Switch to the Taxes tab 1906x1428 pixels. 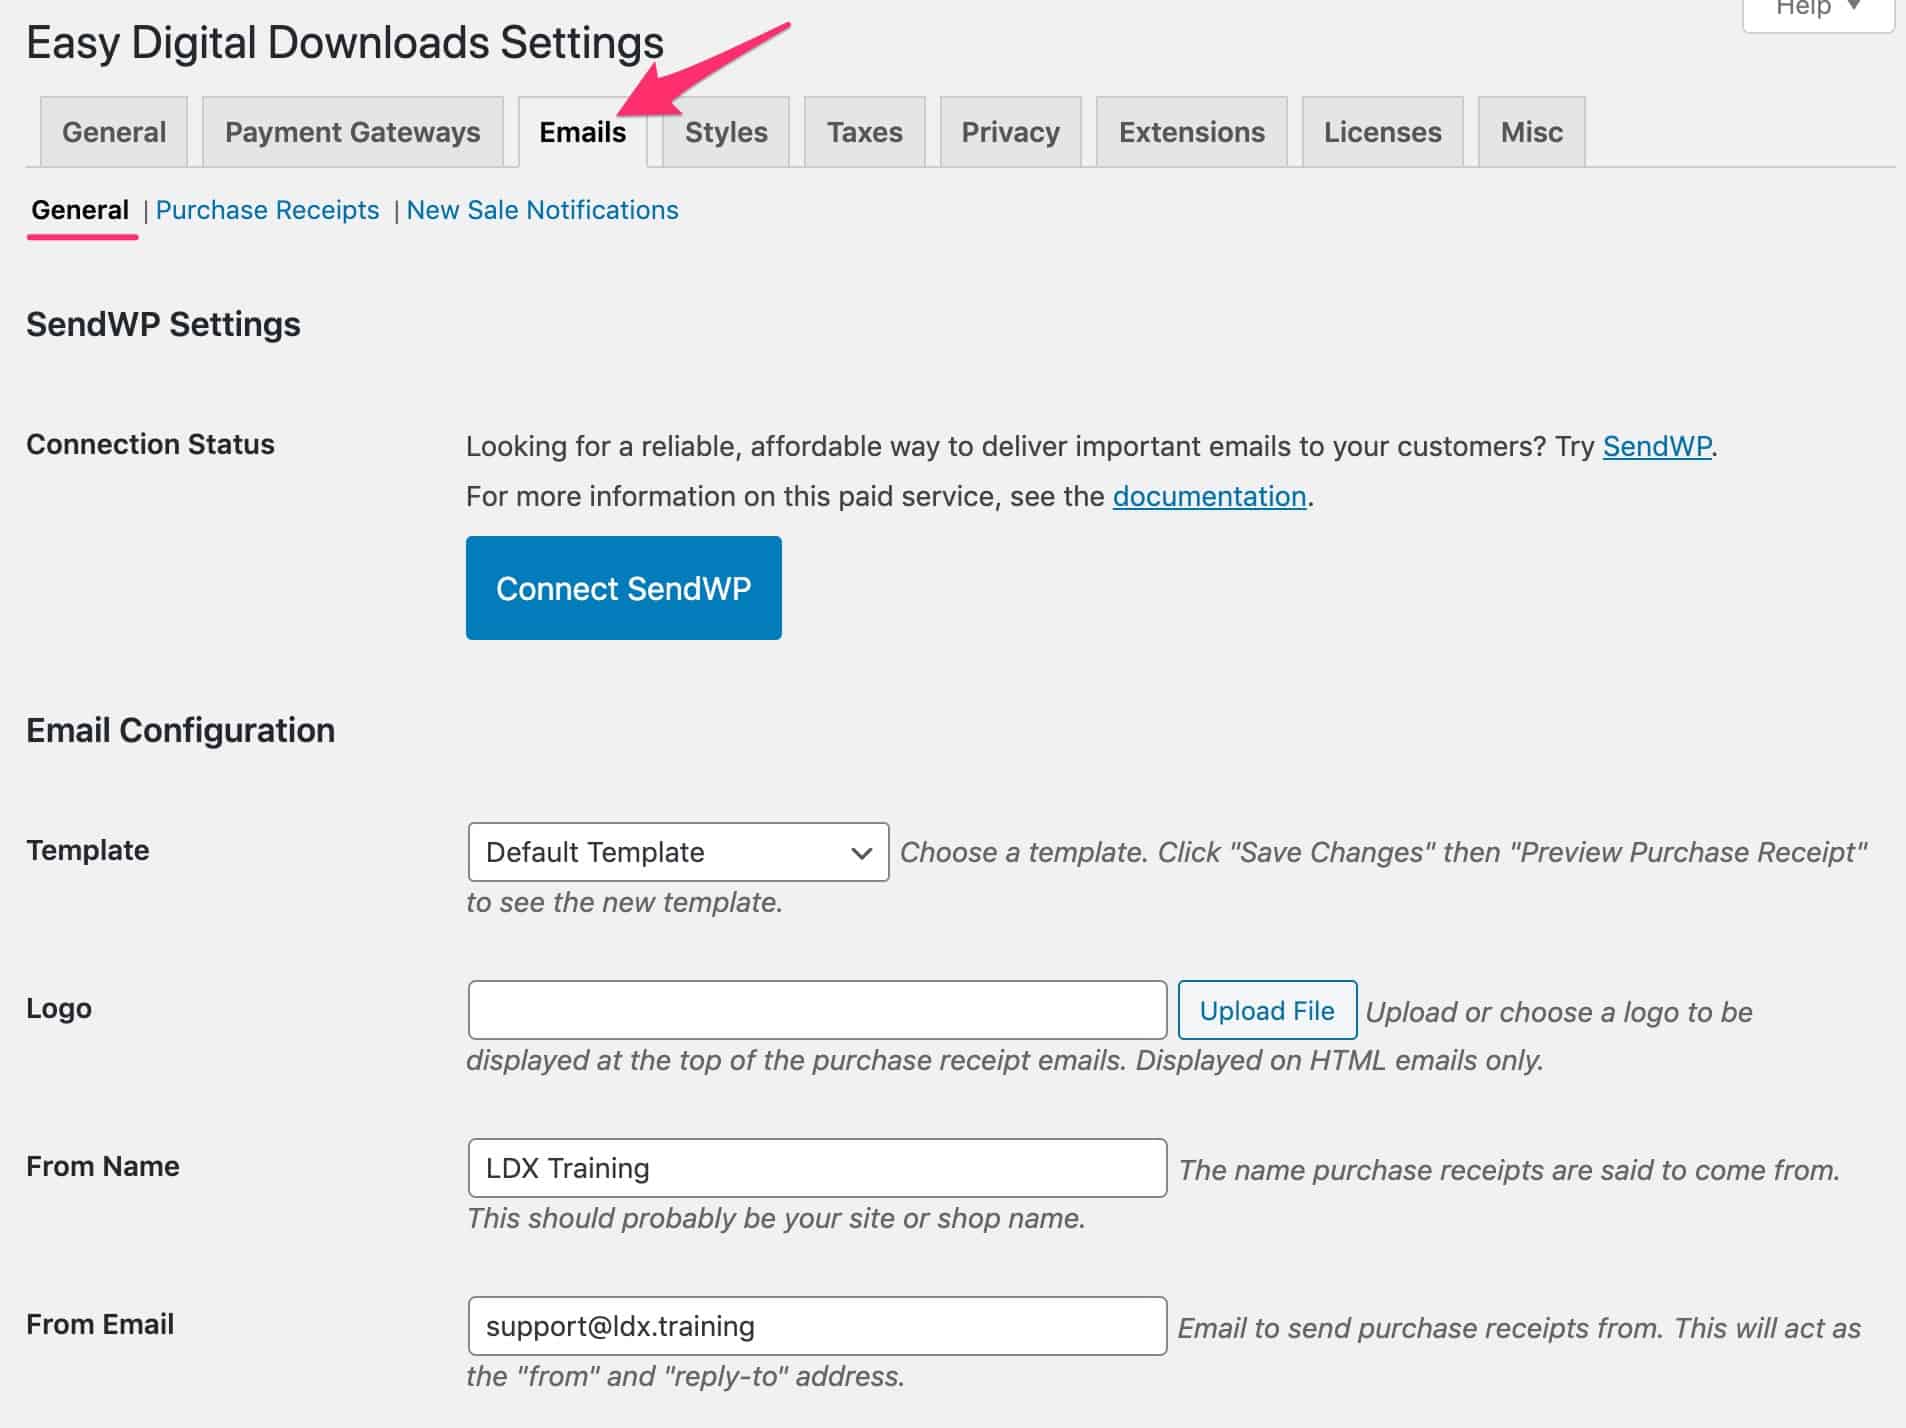coord(864,131)
